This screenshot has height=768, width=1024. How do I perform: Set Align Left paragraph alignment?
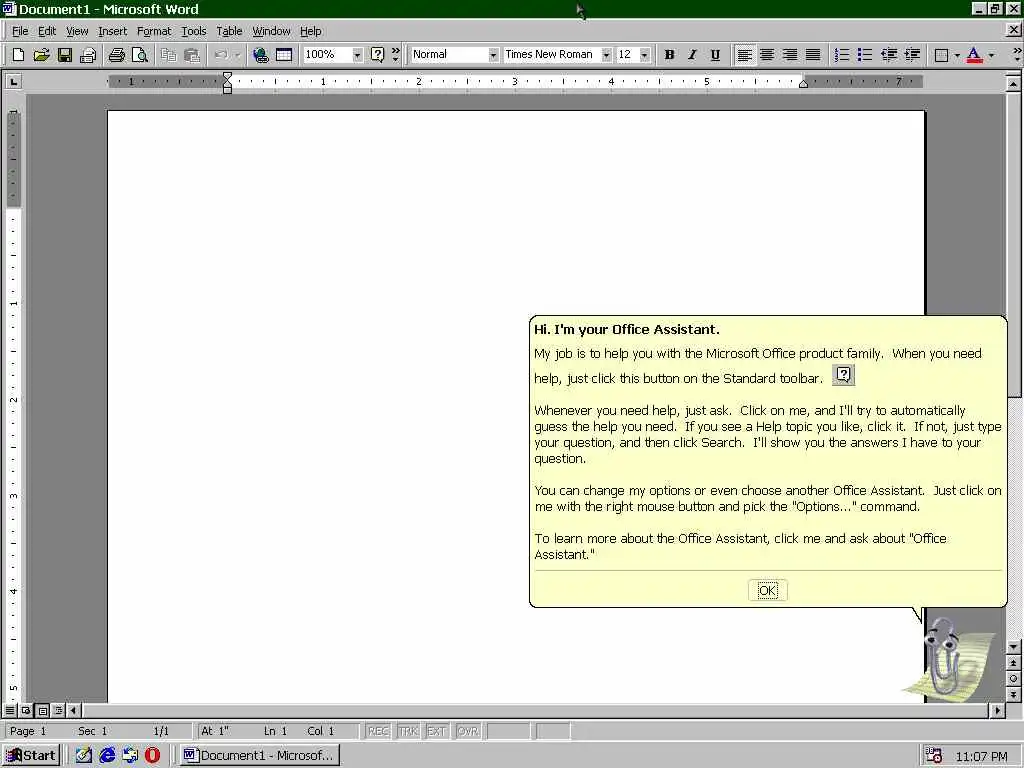pos(744,55)
